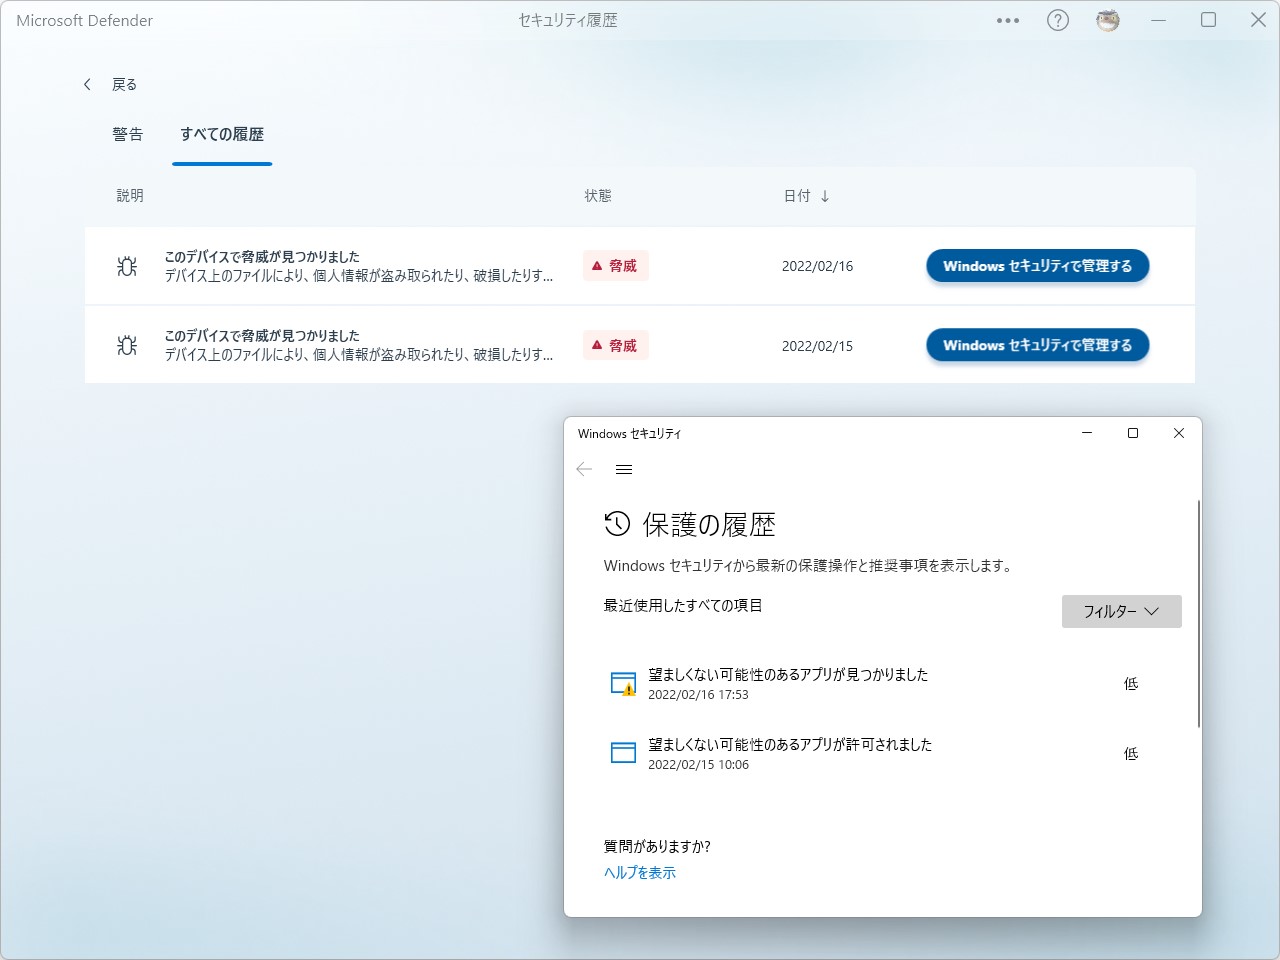Go back with the 戻る arrow
The image size is (1280, 960).
pos(88,85)
